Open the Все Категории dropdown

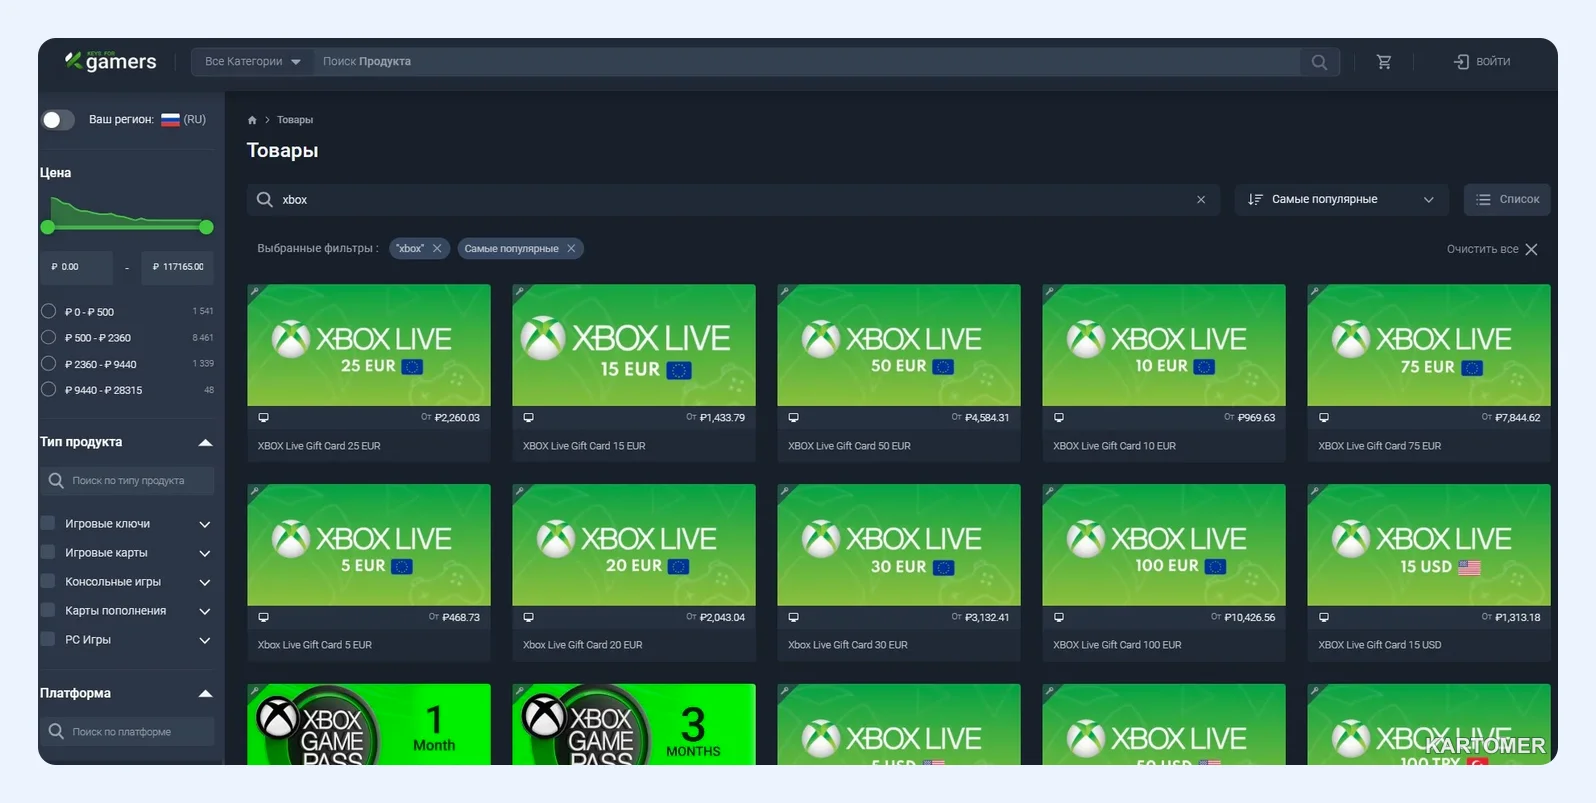[252, 62]
